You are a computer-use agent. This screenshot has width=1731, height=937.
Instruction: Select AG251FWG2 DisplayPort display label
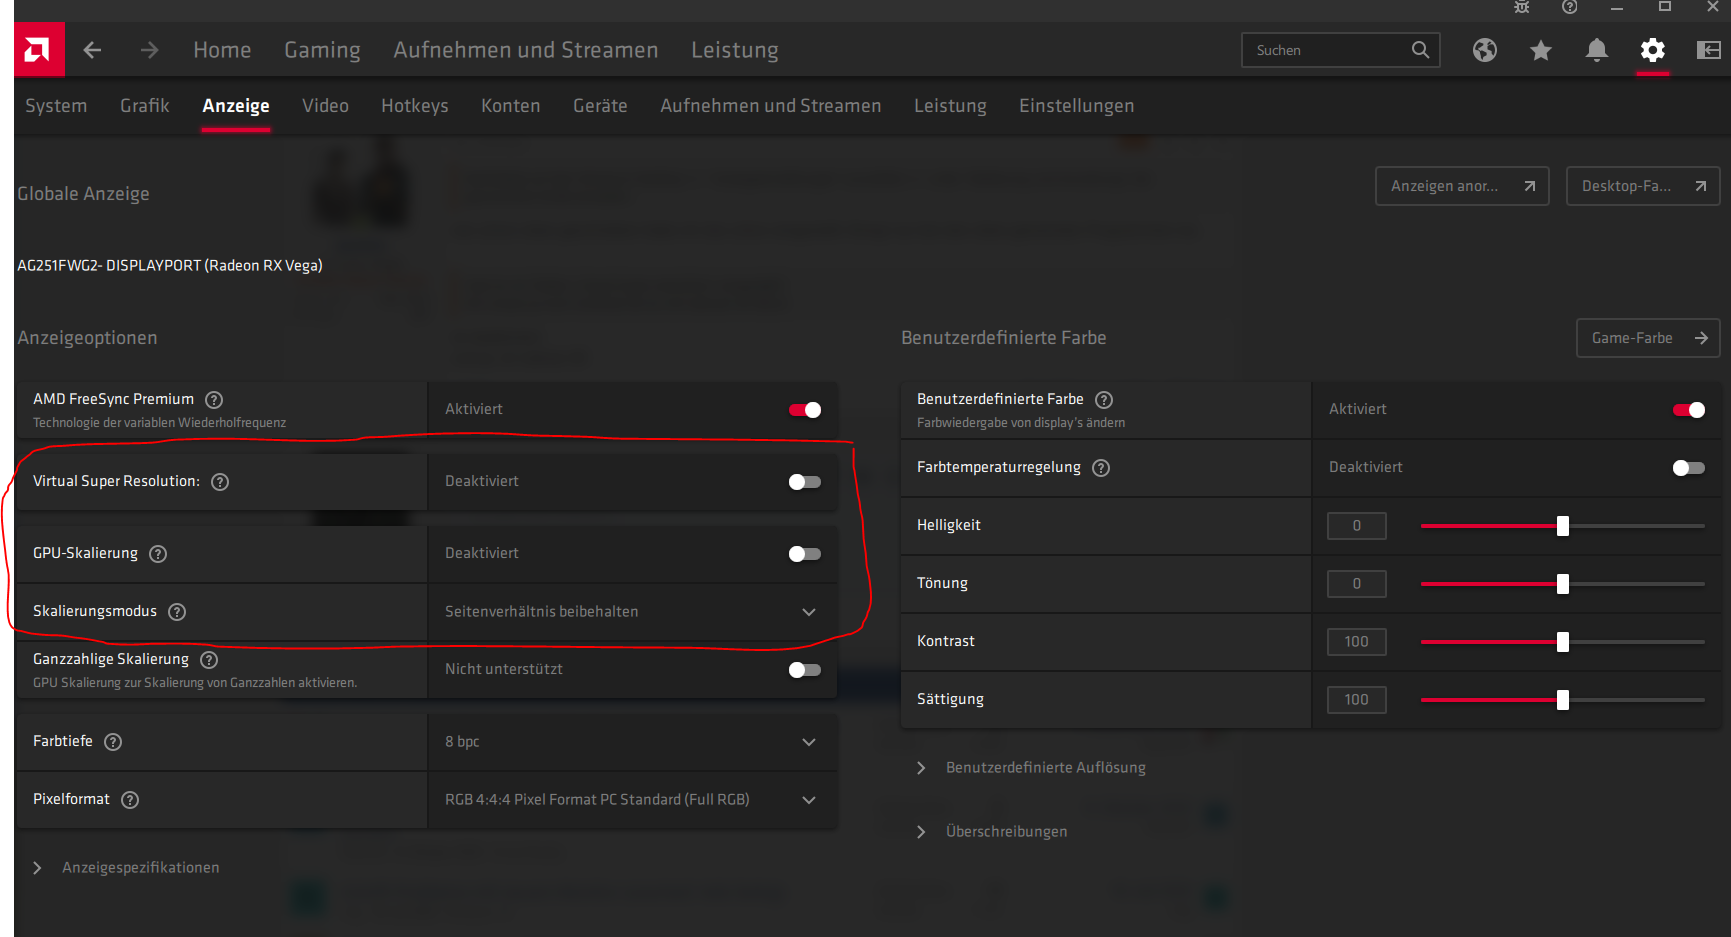click(x=170, y=266)
